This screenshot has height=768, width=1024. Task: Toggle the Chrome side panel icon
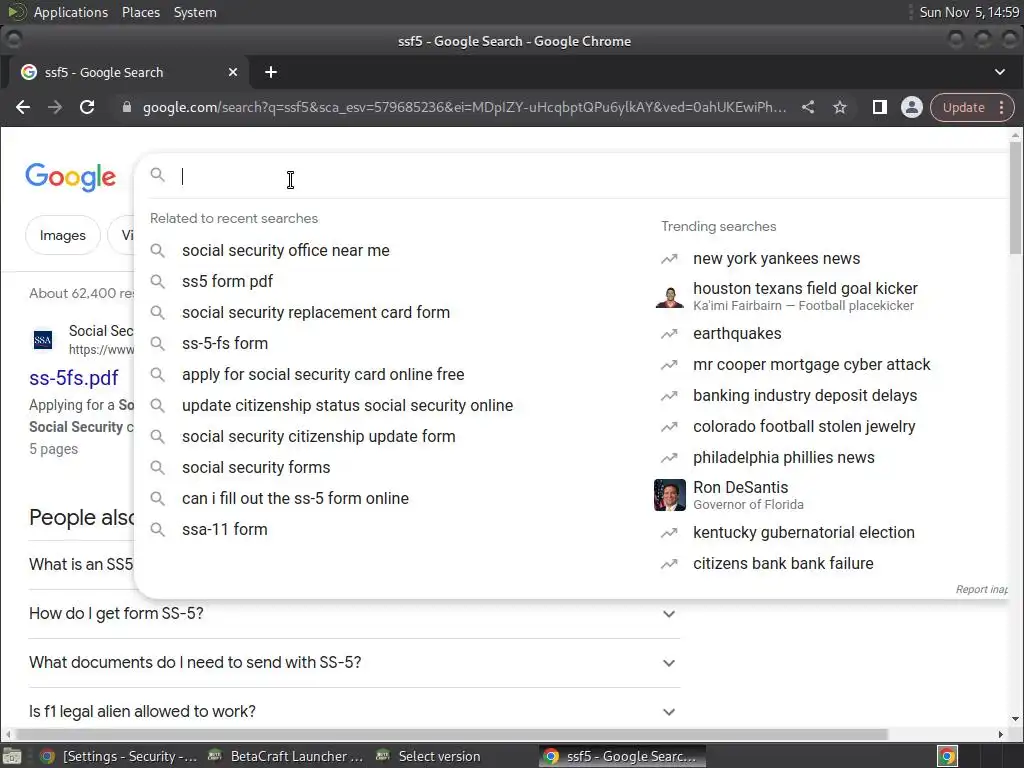click(880, 107)
